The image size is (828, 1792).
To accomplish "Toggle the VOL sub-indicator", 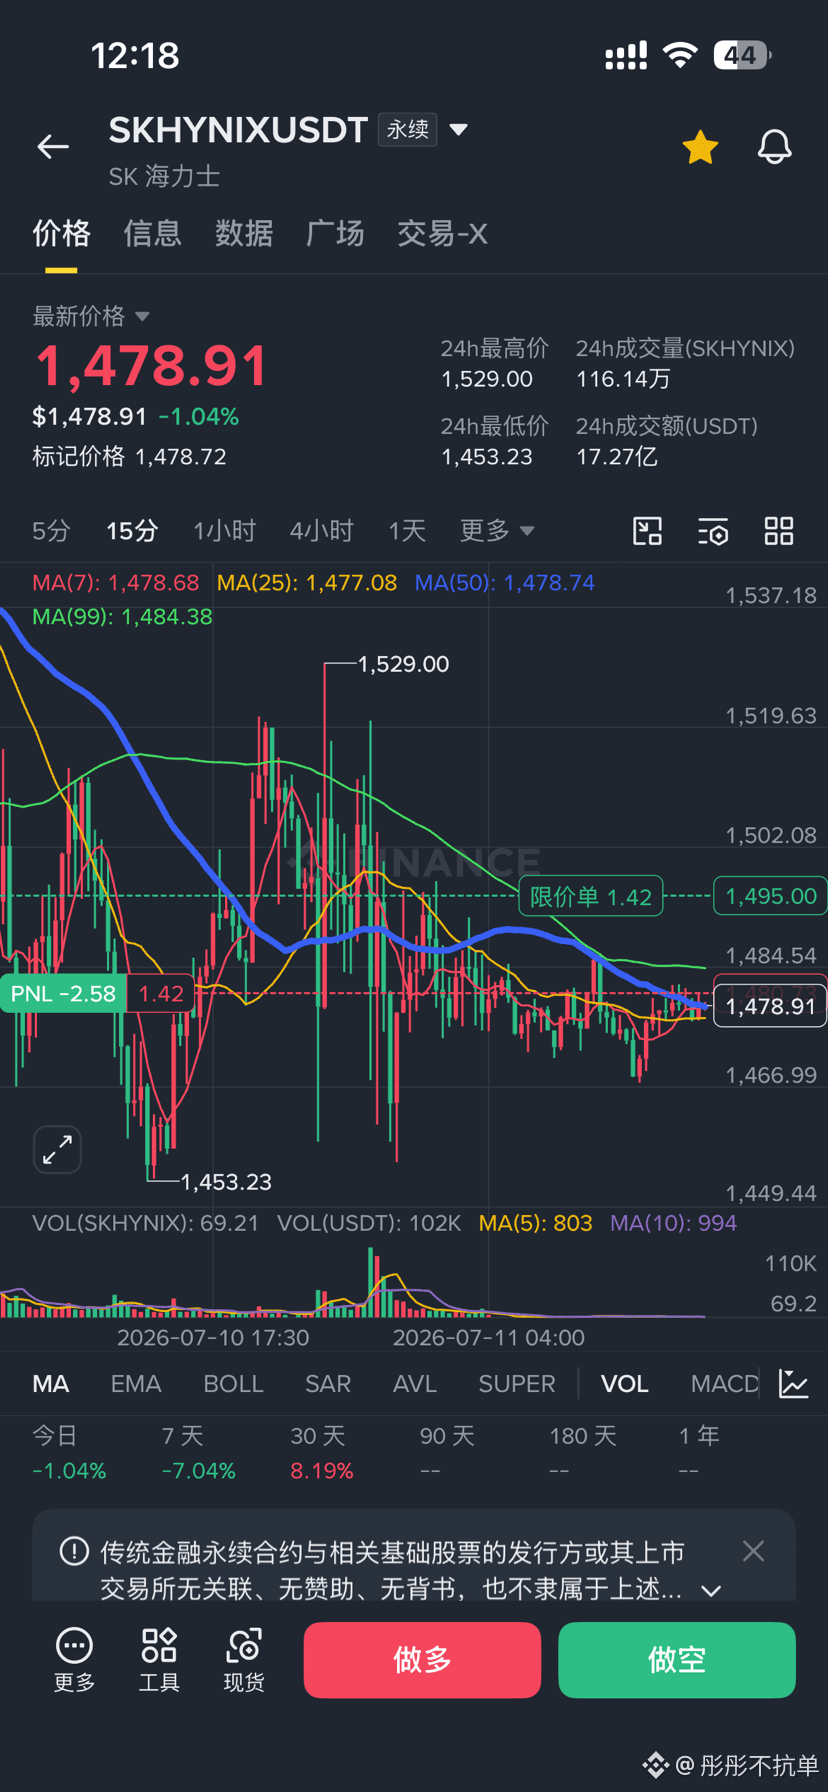I will click(625, 1384).
